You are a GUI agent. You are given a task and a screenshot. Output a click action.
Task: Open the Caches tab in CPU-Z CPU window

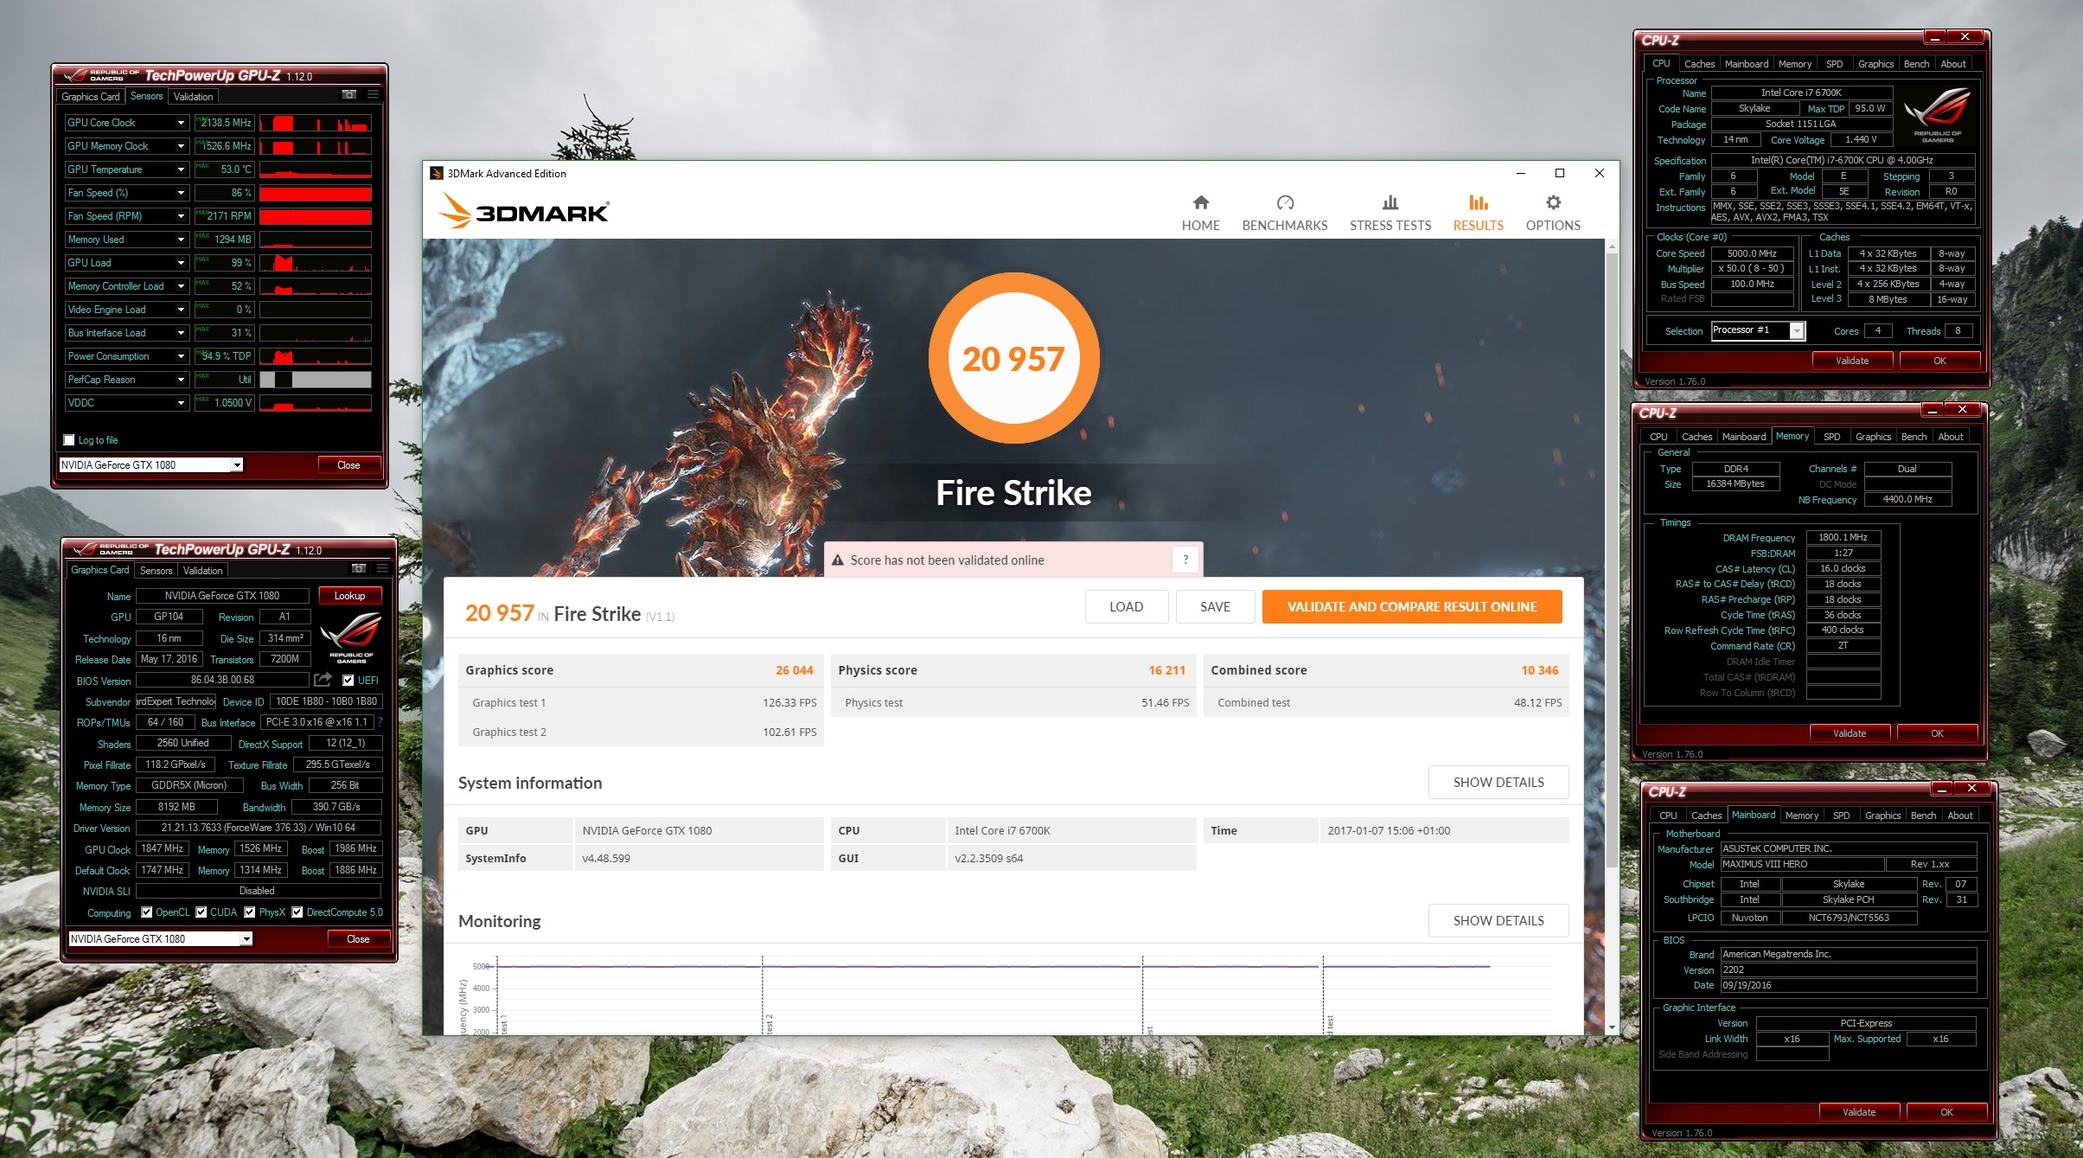[x=1699, y=64]
